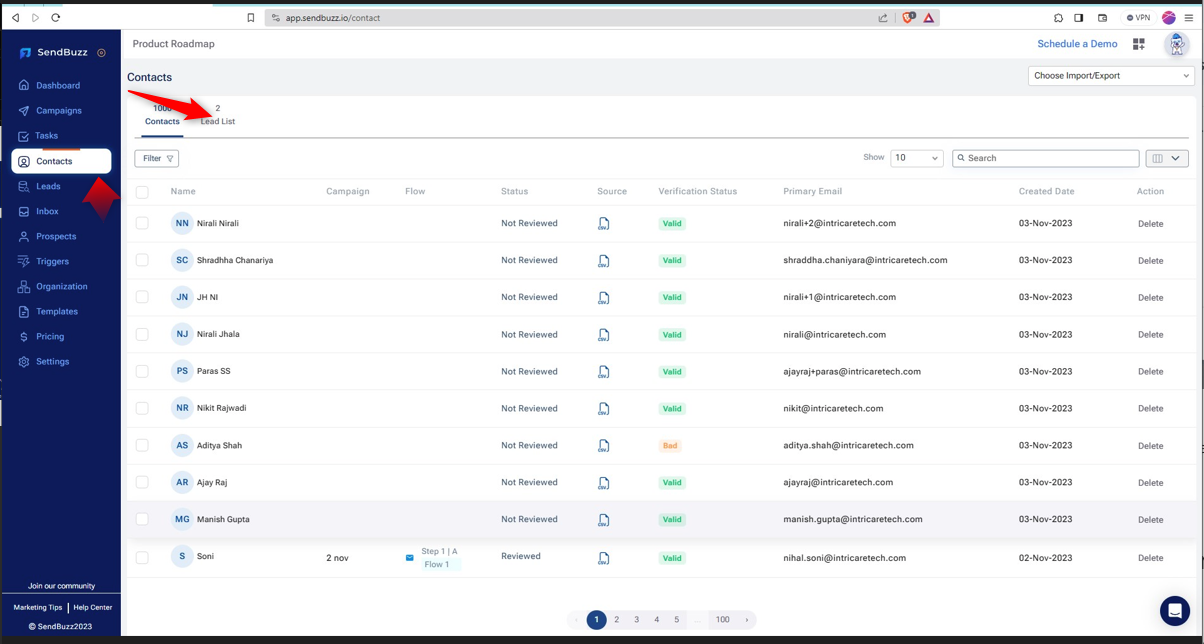This screenshot has height=644, width=1204.
Task: Open the Tasks checklist icon in sidebar
Action: coord(24,136)
